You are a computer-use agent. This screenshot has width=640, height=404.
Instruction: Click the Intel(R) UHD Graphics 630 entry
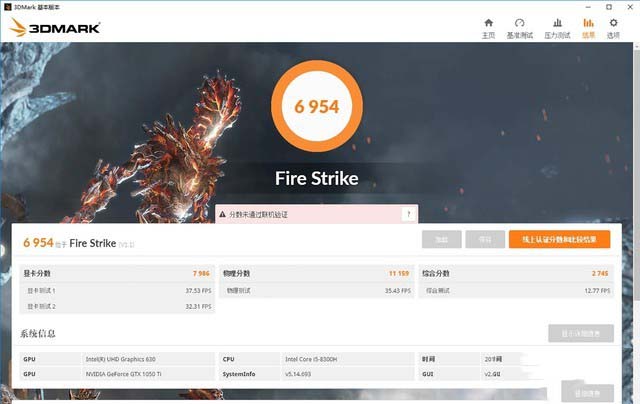pos(120,359)
